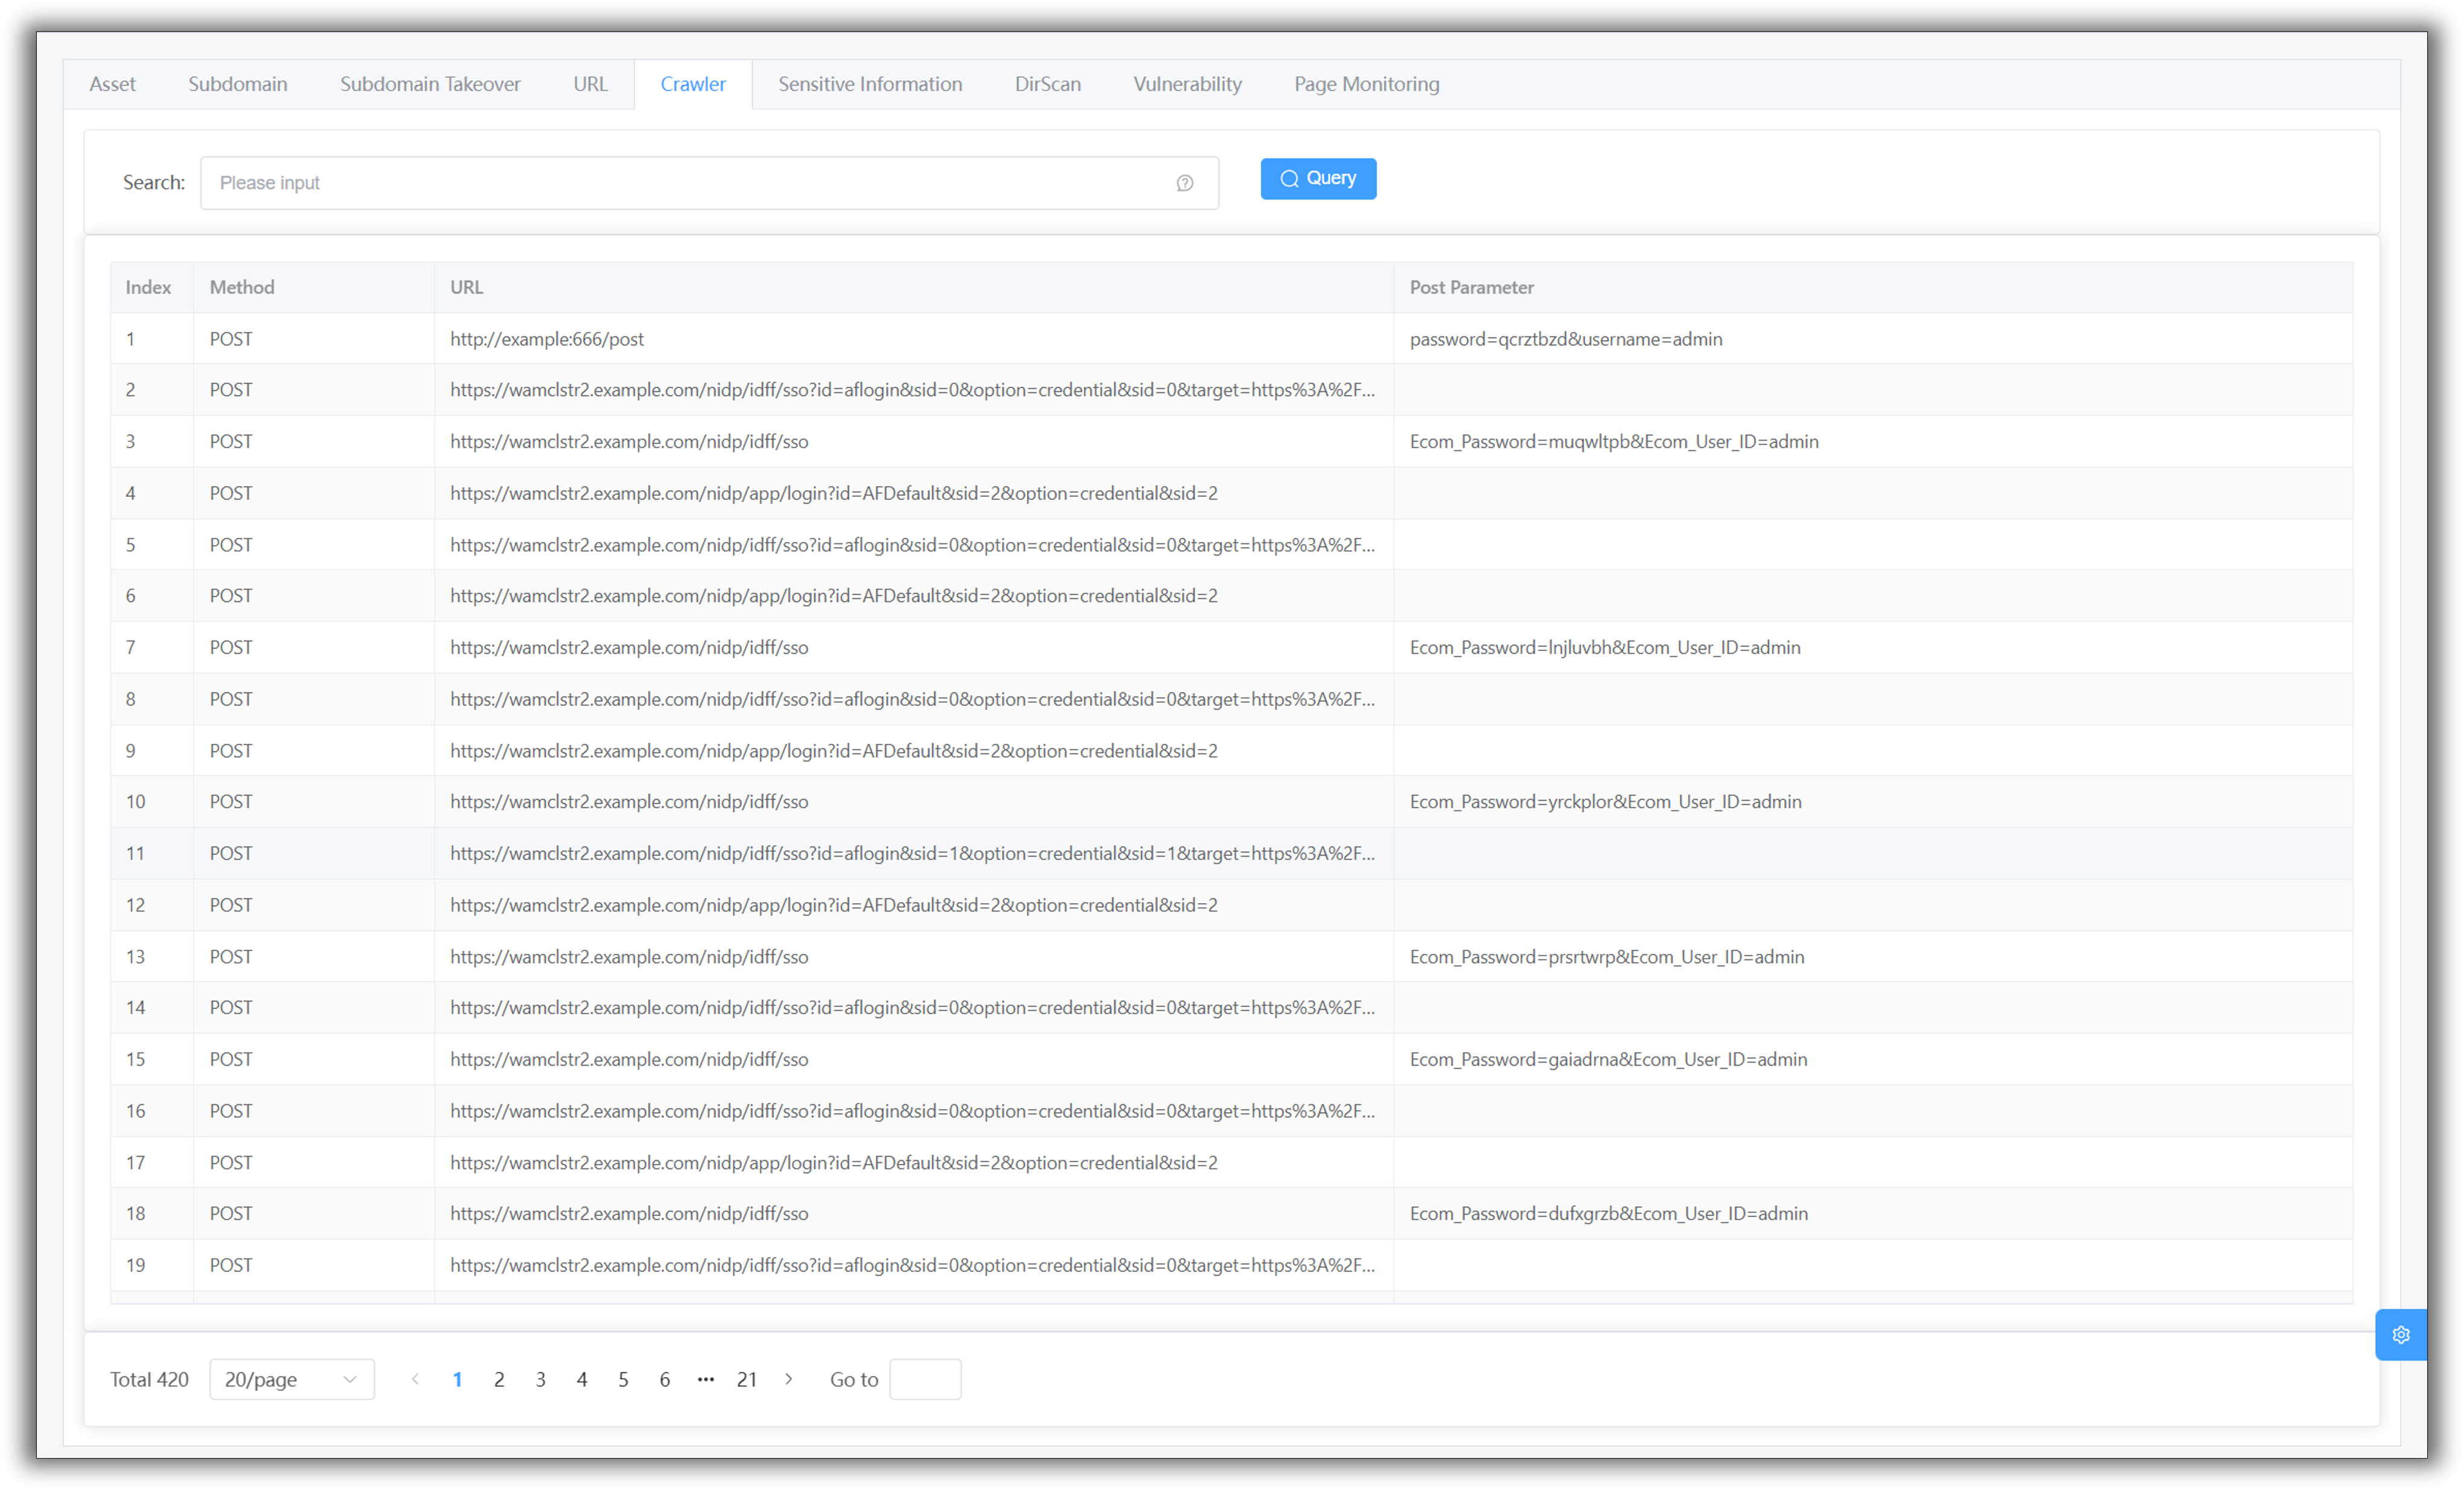
Task: Open the Page Monitoring tab
Action: [x=1366, y=84]
